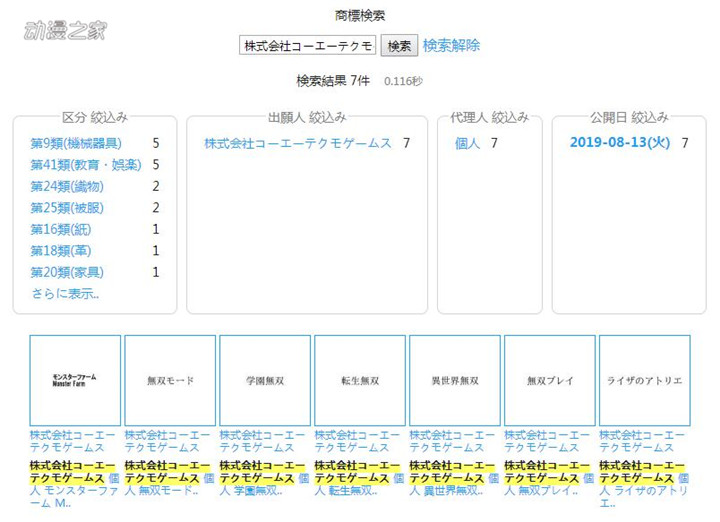Focus the trademark search input field
The image size is (720, 522).
pos(308,45)
